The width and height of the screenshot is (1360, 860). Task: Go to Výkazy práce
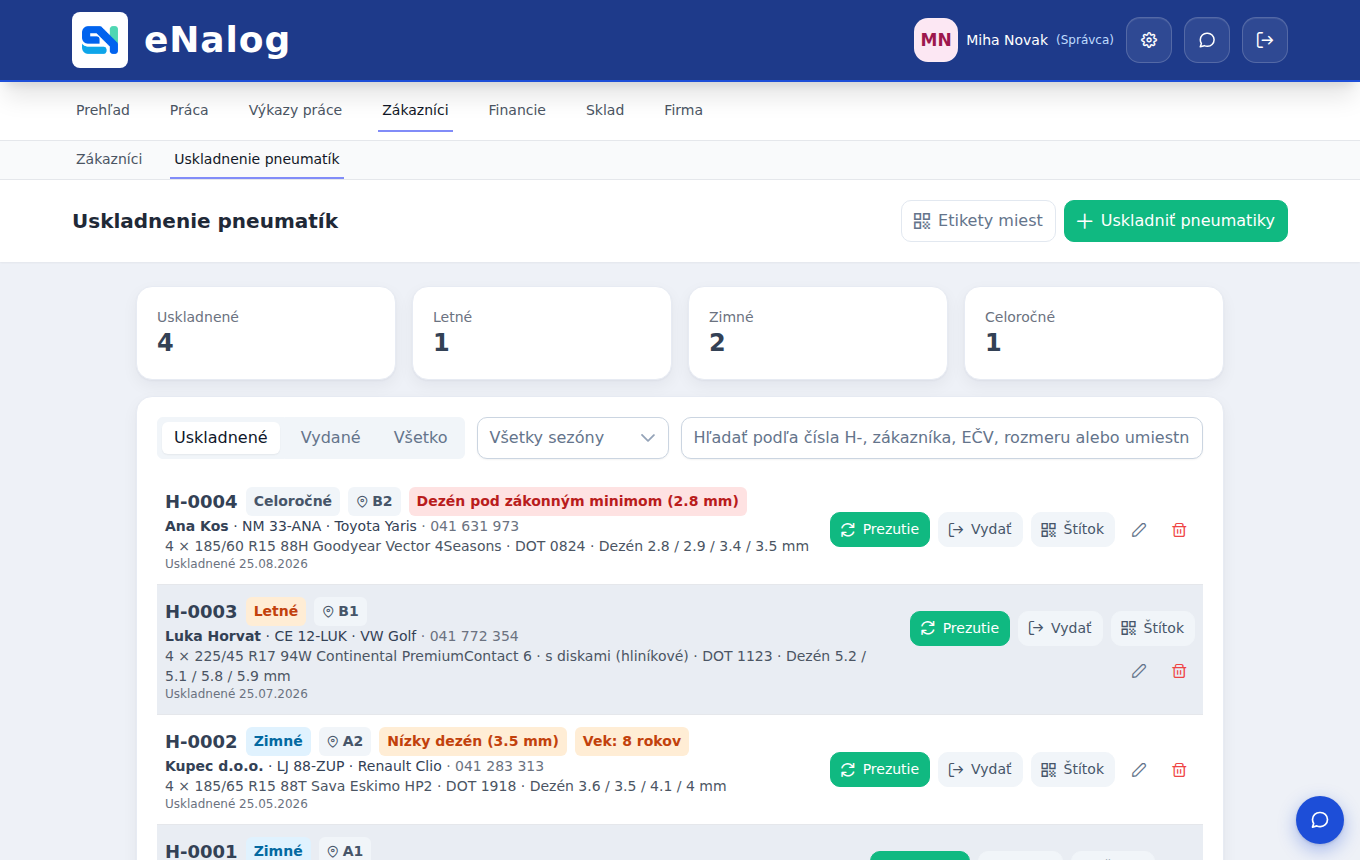[295, 110]
